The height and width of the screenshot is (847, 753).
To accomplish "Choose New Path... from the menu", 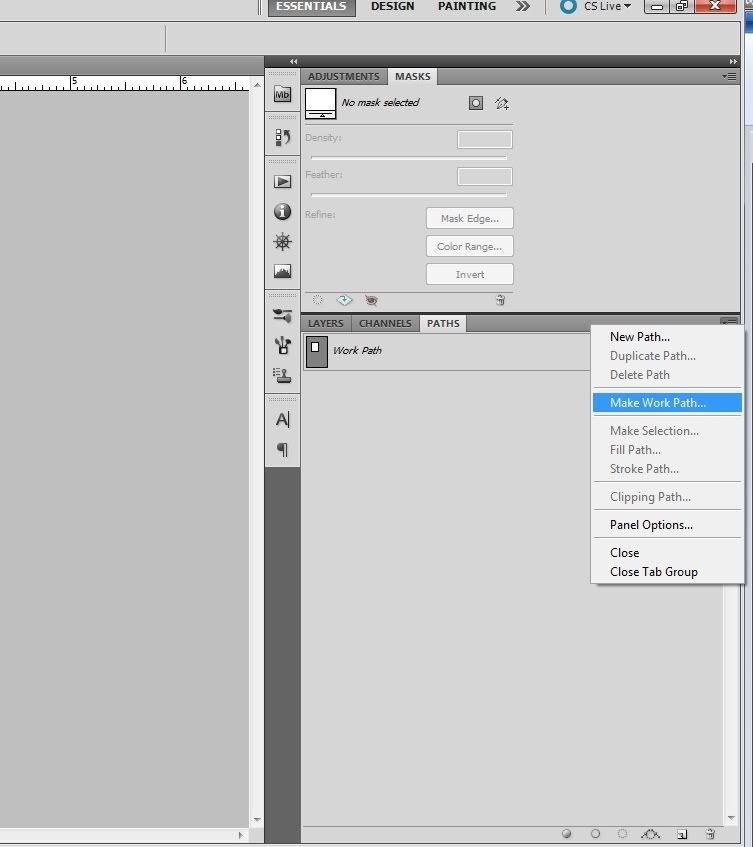I will (x=667, y=337).
